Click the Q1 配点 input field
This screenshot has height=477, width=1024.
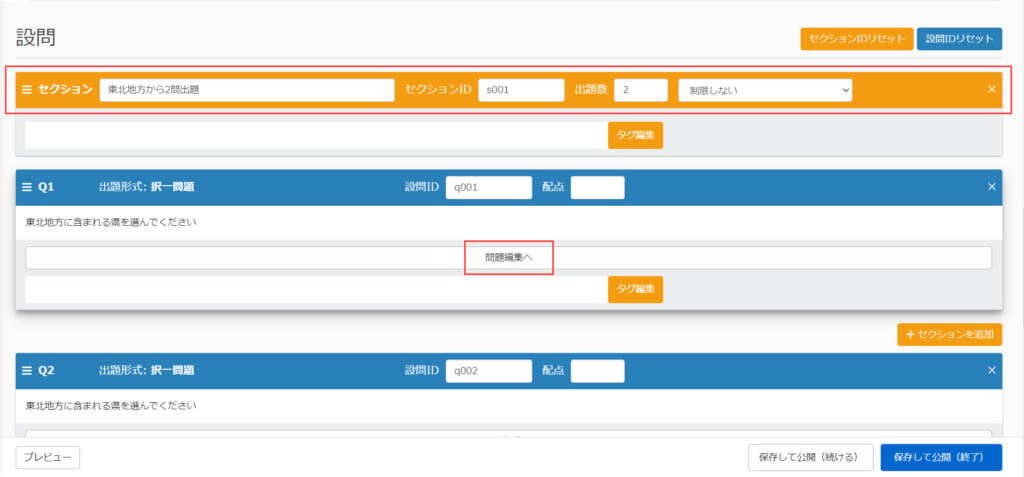pyautogui.click(x=597, y=187)
